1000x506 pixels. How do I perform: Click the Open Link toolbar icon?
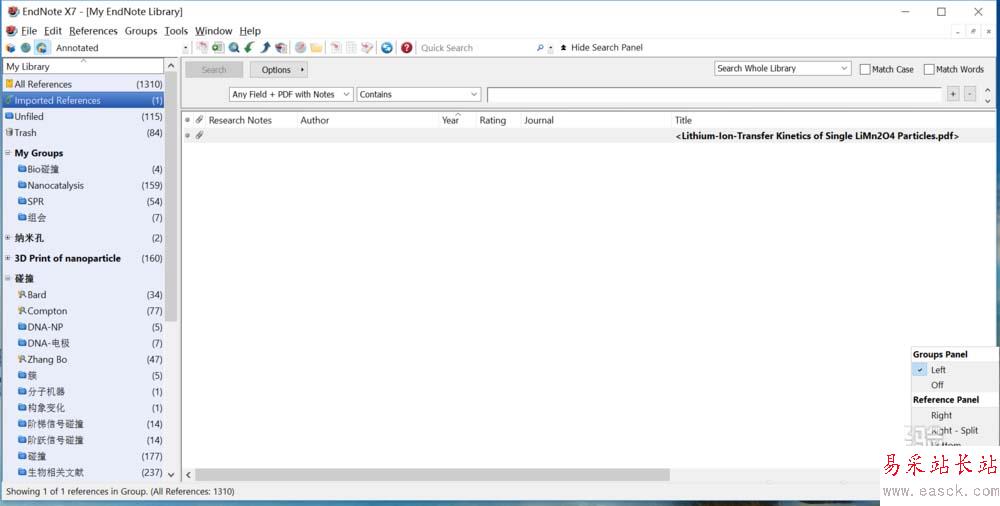click(300, 48)
